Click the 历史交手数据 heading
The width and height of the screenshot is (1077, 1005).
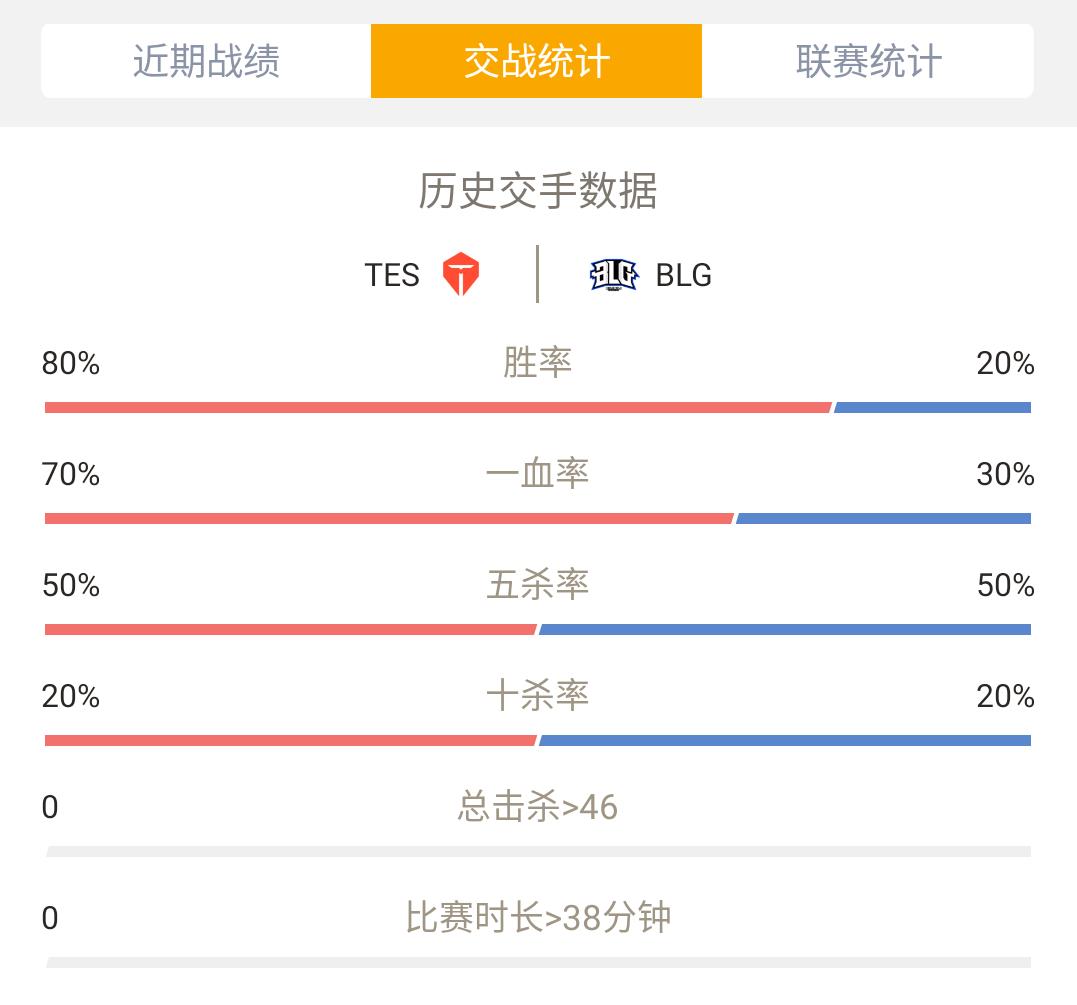click(538, 190)
